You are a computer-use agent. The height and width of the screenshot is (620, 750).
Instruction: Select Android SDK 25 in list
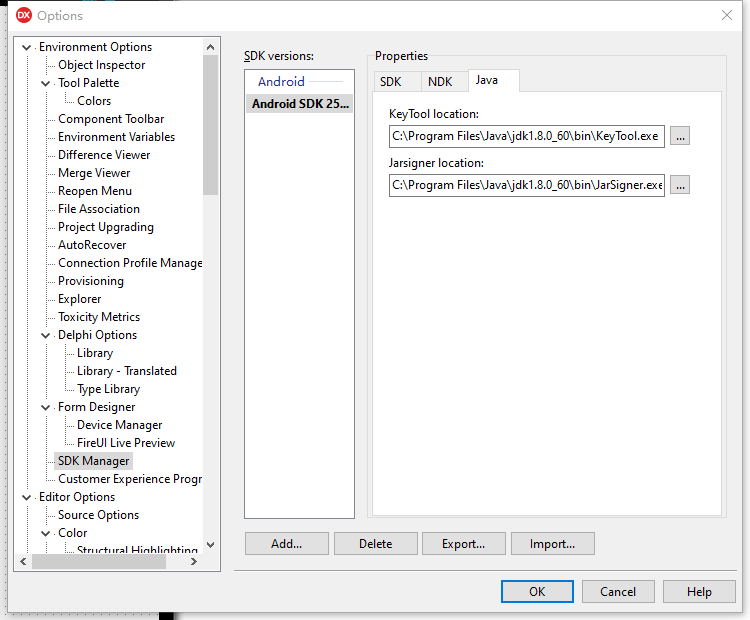pos(300,104)
